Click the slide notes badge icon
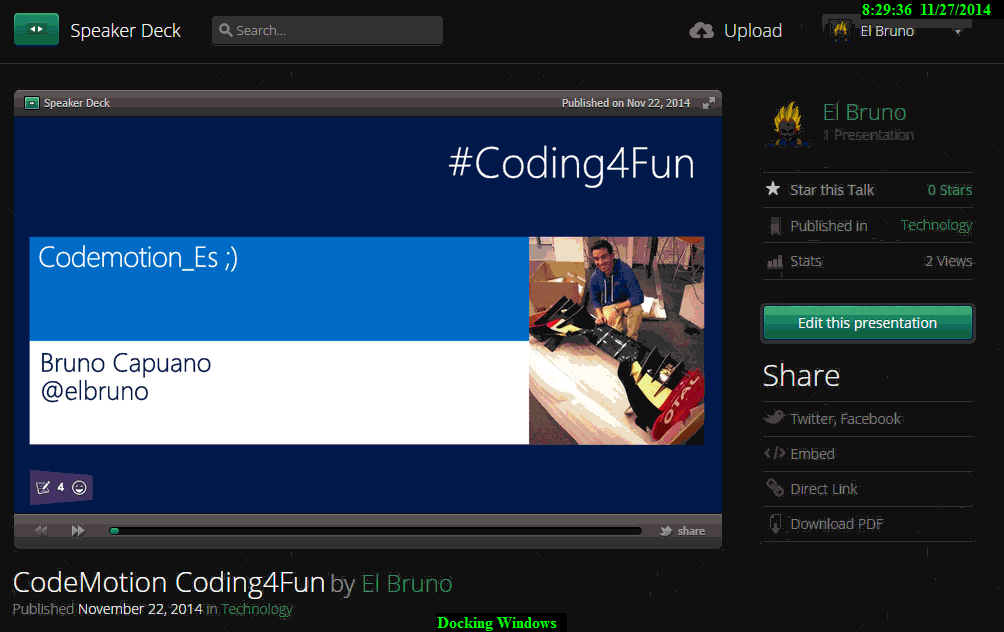1004x632 pixels. pyautogui.click(x=44, y=488)
